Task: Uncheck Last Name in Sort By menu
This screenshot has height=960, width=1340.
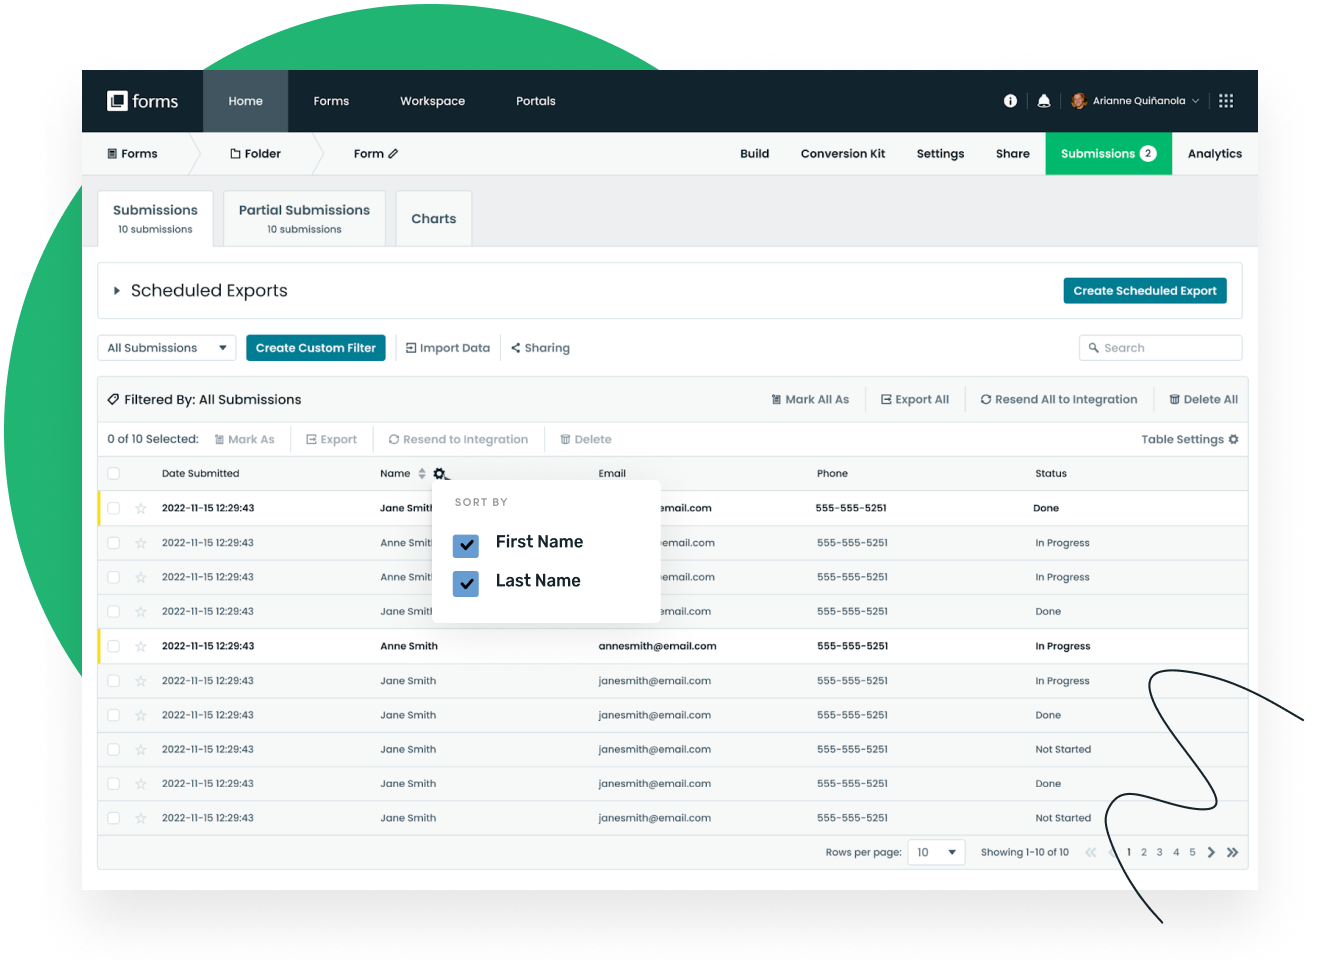Action: (x=465, y=583)
